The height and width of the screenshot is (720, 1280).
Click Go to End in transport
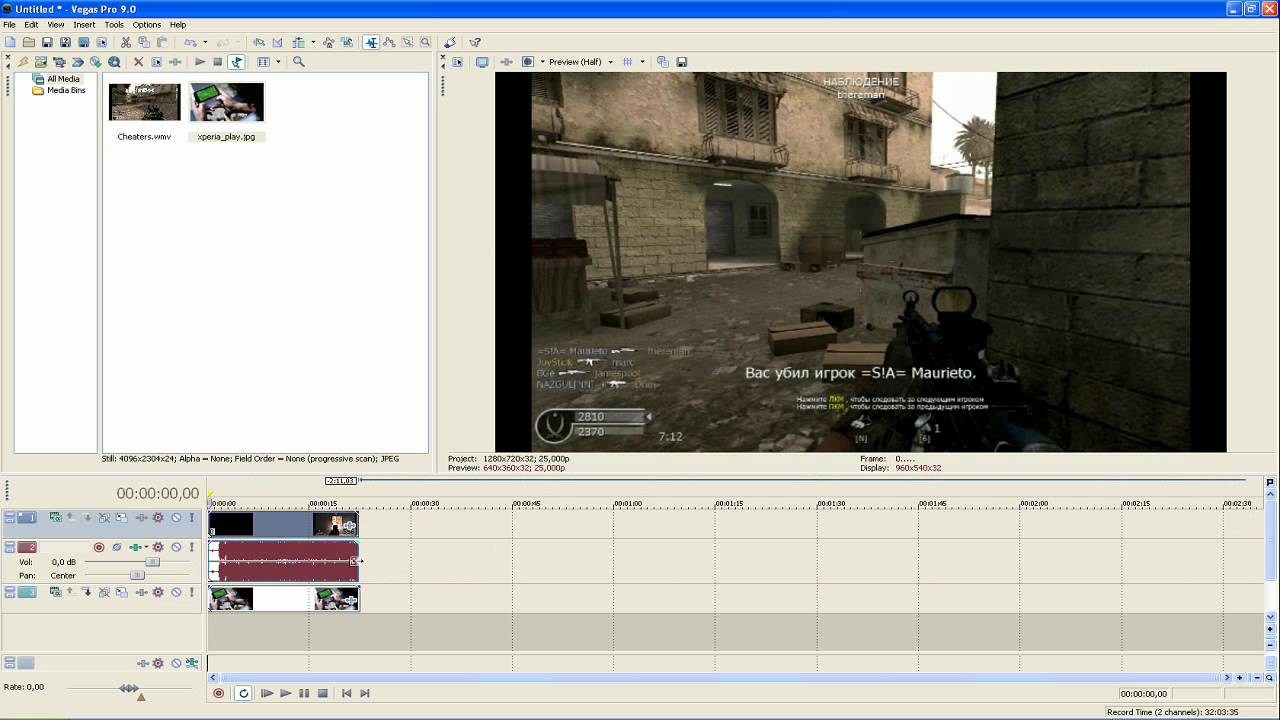tap(365, 693)
